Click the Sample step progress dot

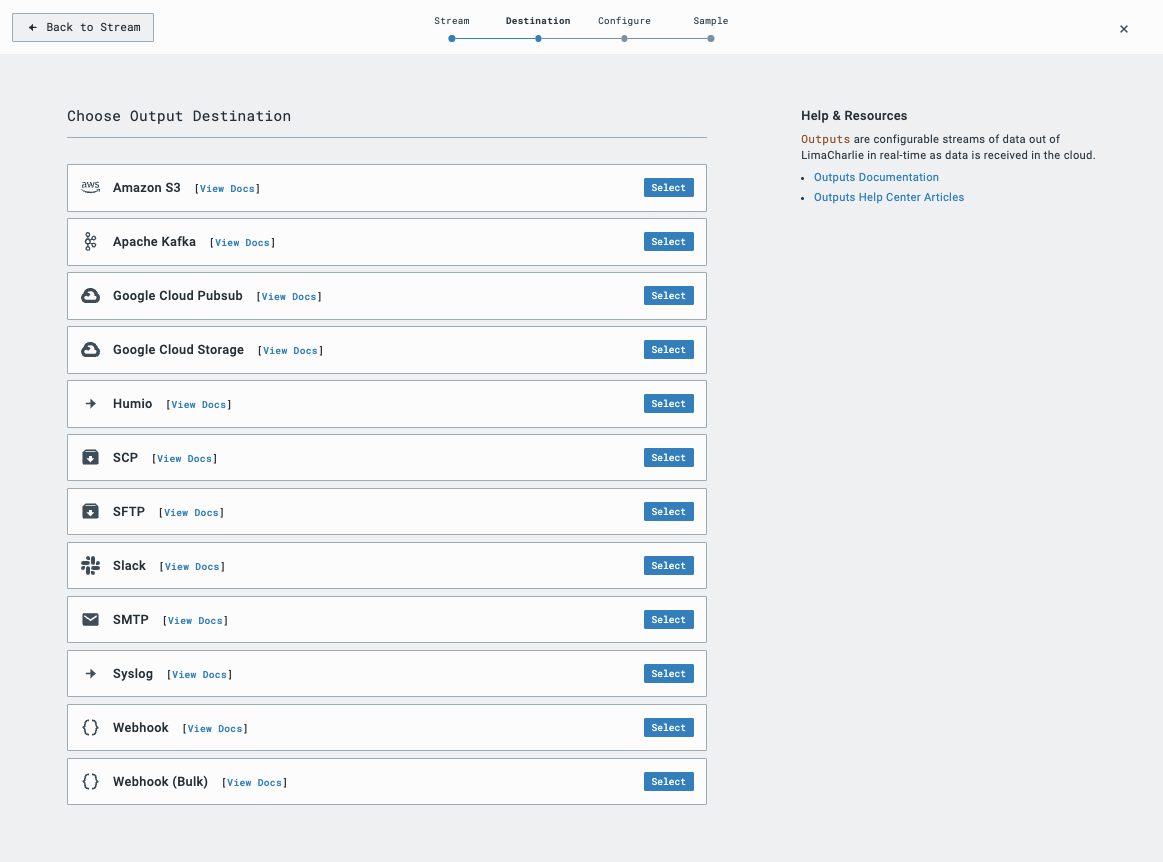[x=711, y=39]
